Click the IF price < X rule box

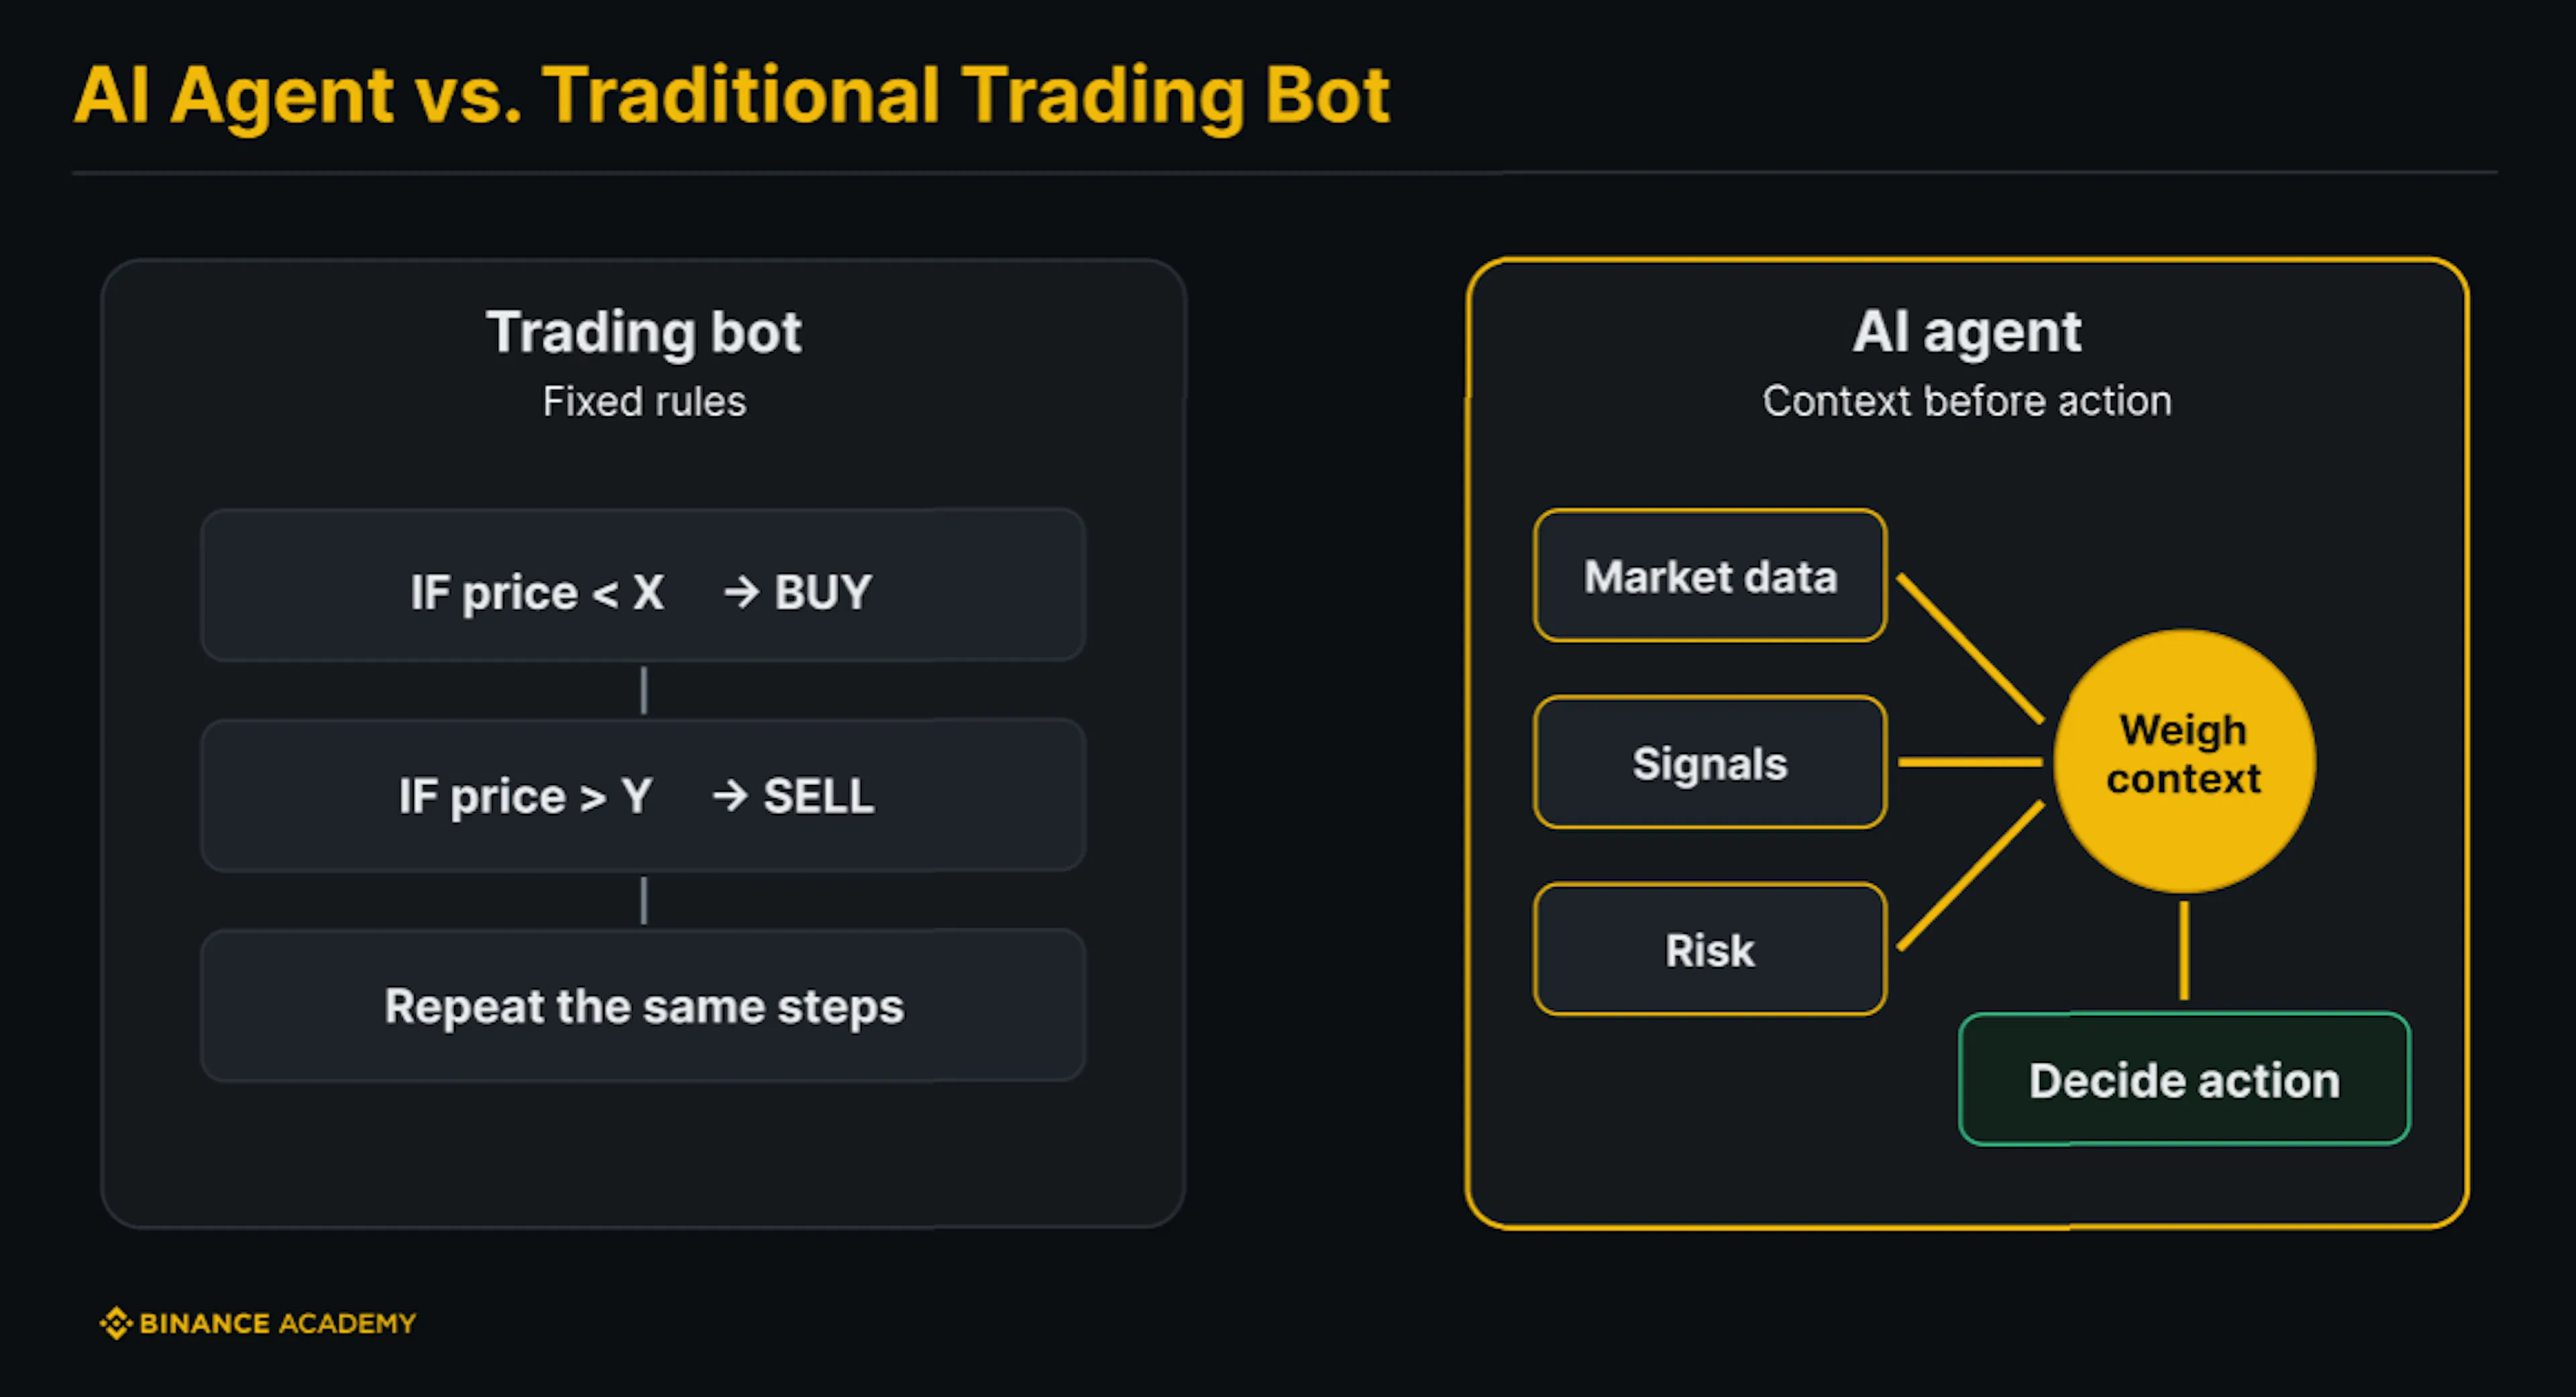pyautogui.click(x=643, y=585)
